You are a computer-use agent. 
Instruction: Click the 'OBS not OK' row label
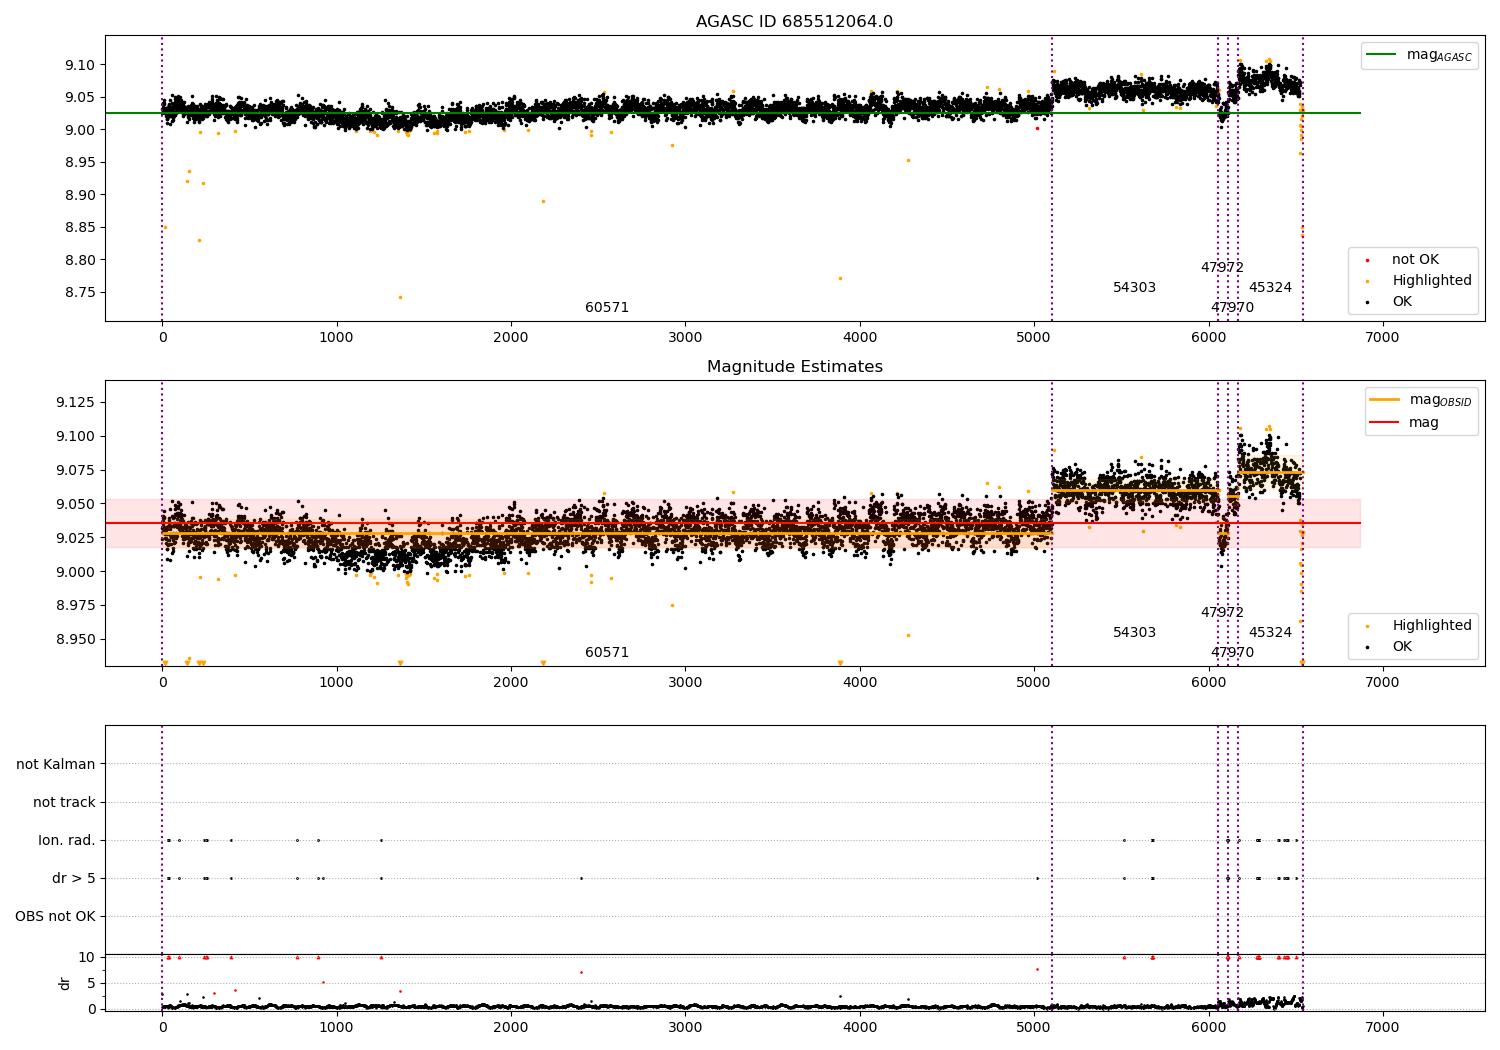(55, 917)
